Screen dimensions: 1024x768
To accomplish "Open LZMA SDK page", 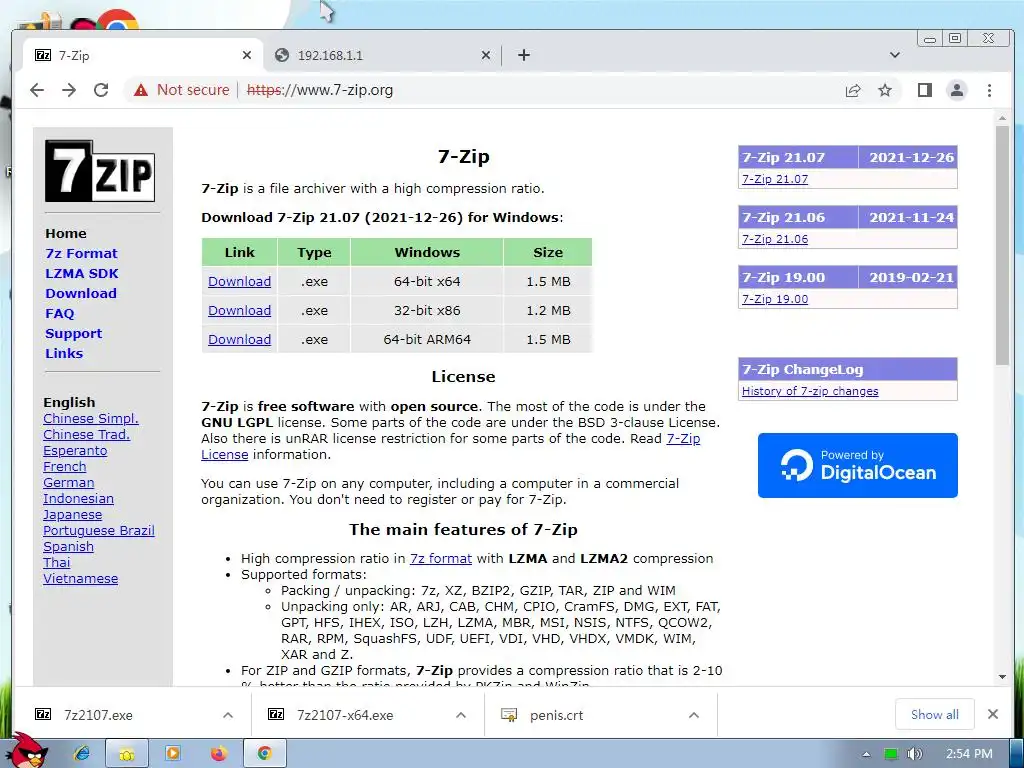I will 82,274.
